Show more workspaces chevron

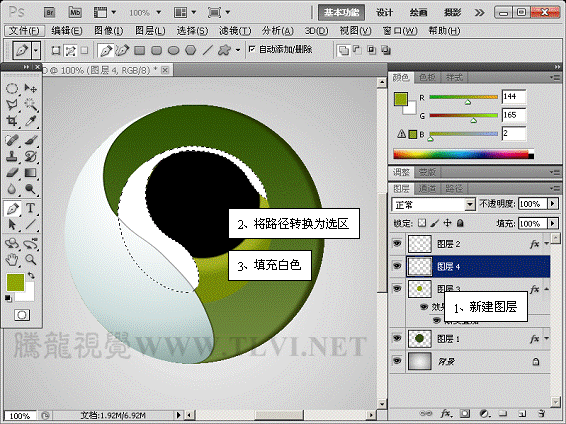click(x=479, y=13)
